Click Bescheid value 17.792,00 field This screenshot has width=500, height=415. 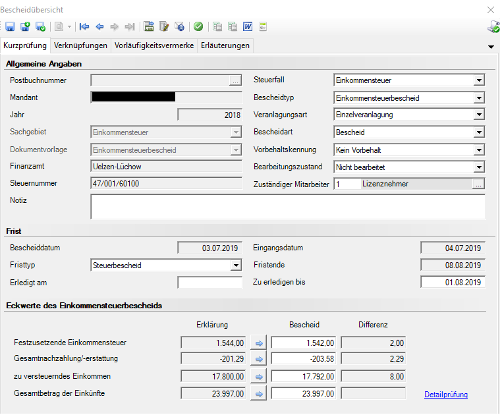(x=303, y=377)
